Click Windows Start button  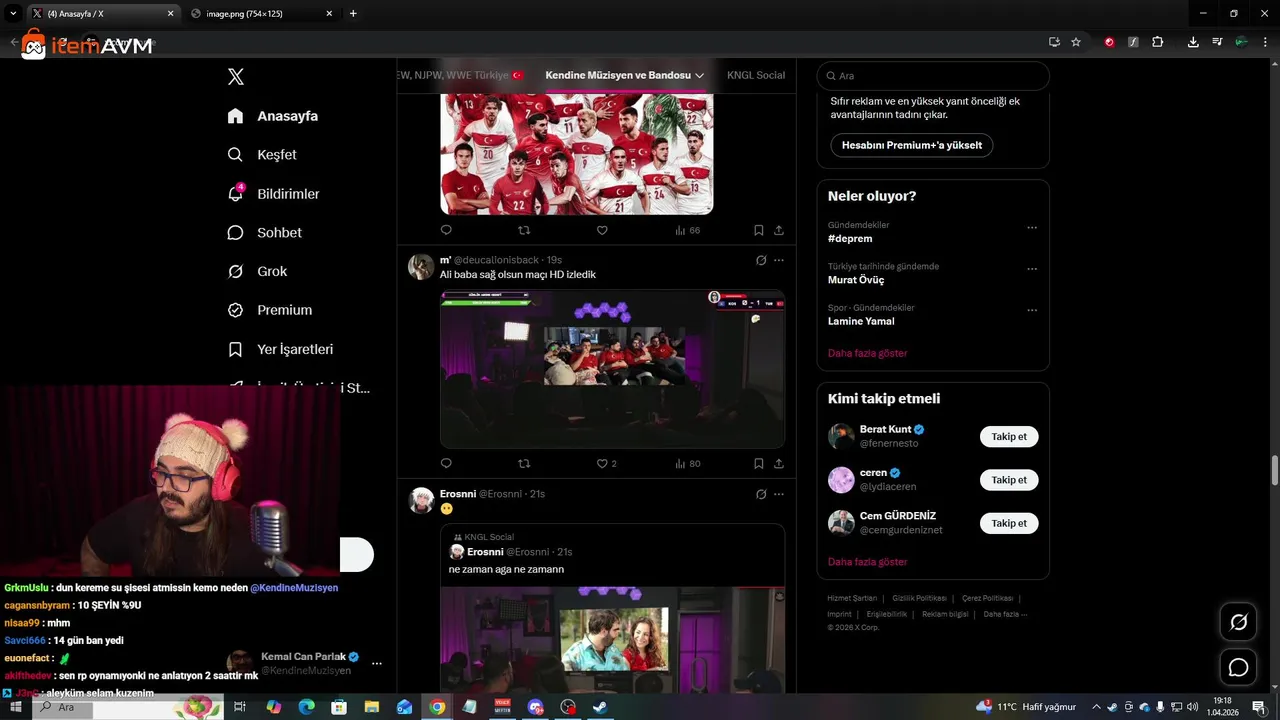pos(16,707)
